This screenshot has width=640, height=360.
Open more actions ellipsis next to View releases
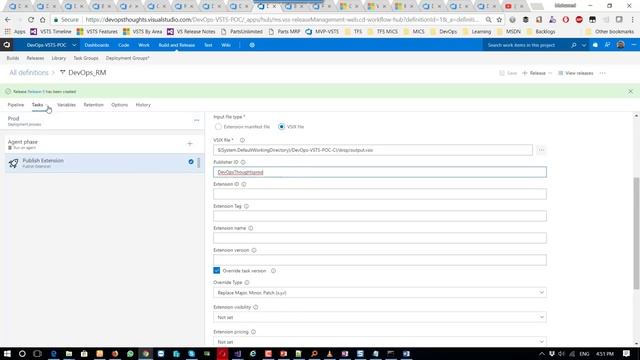(603, 73)
